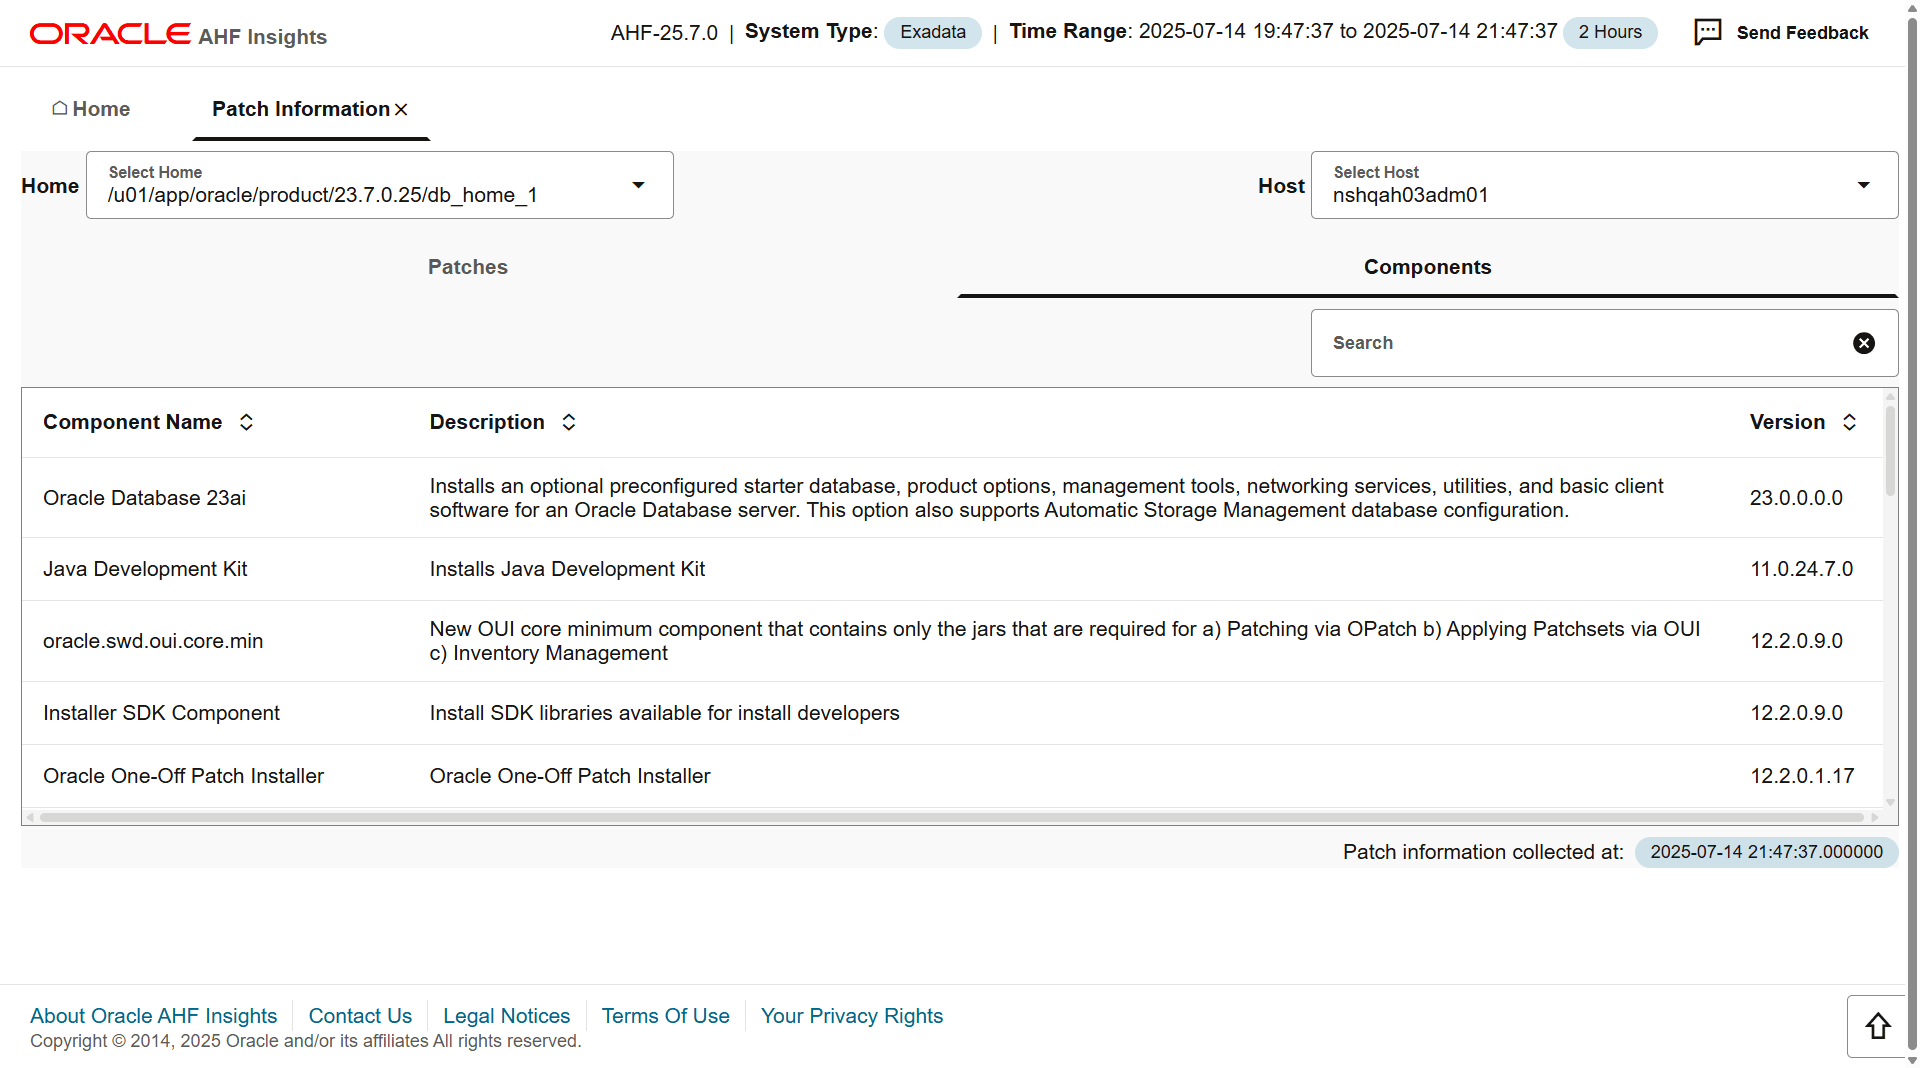This screenshot has height=1068, width=1920.
Task: Click version 12.2.0.9.0 for oracle.swd.oui.core.min
Action: [1796, 641]
